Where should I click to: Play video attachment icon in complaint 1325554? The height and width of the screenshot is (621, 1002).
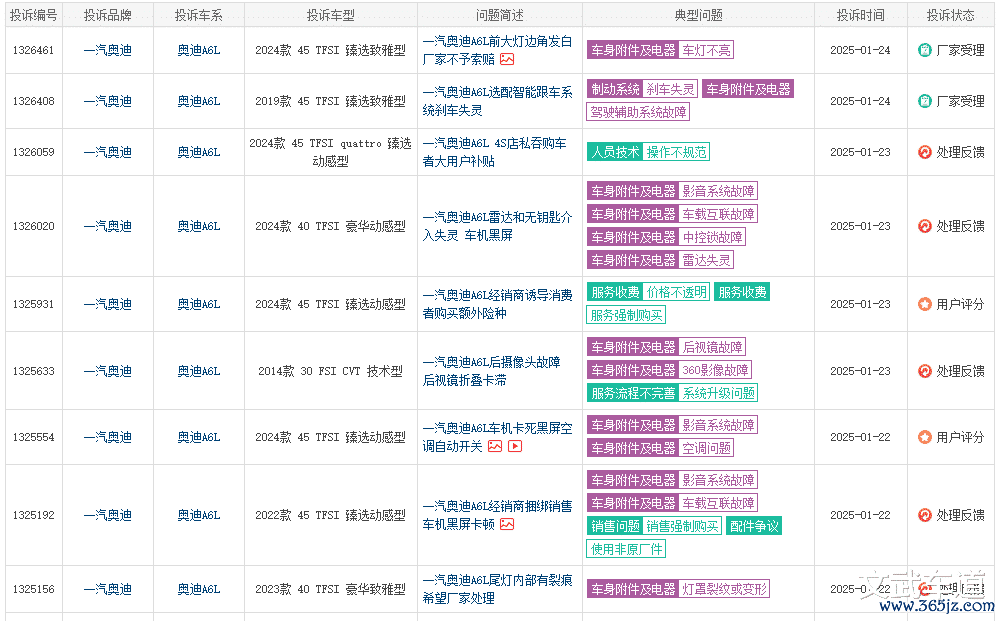[x=515, y=447]
